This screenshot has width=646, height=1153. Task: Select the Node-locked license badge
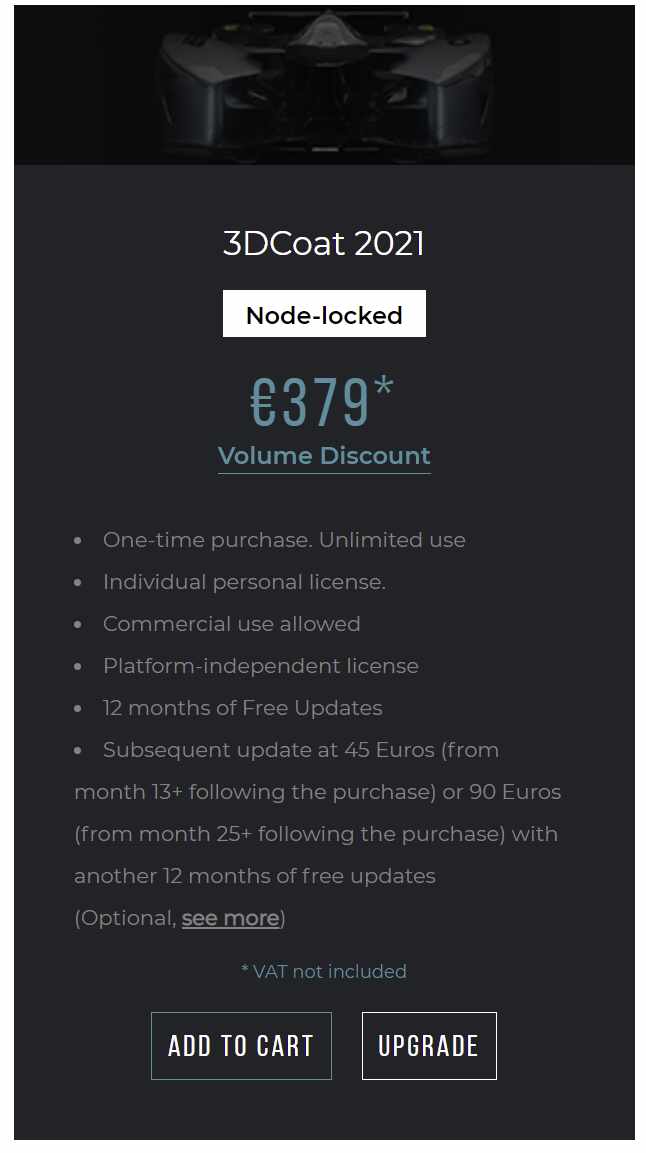click(324, 315)
